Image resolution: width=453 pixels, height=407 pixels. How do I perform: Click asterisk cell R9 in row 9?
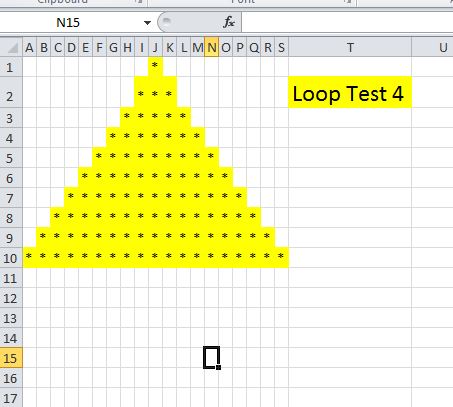coord(267,238)
